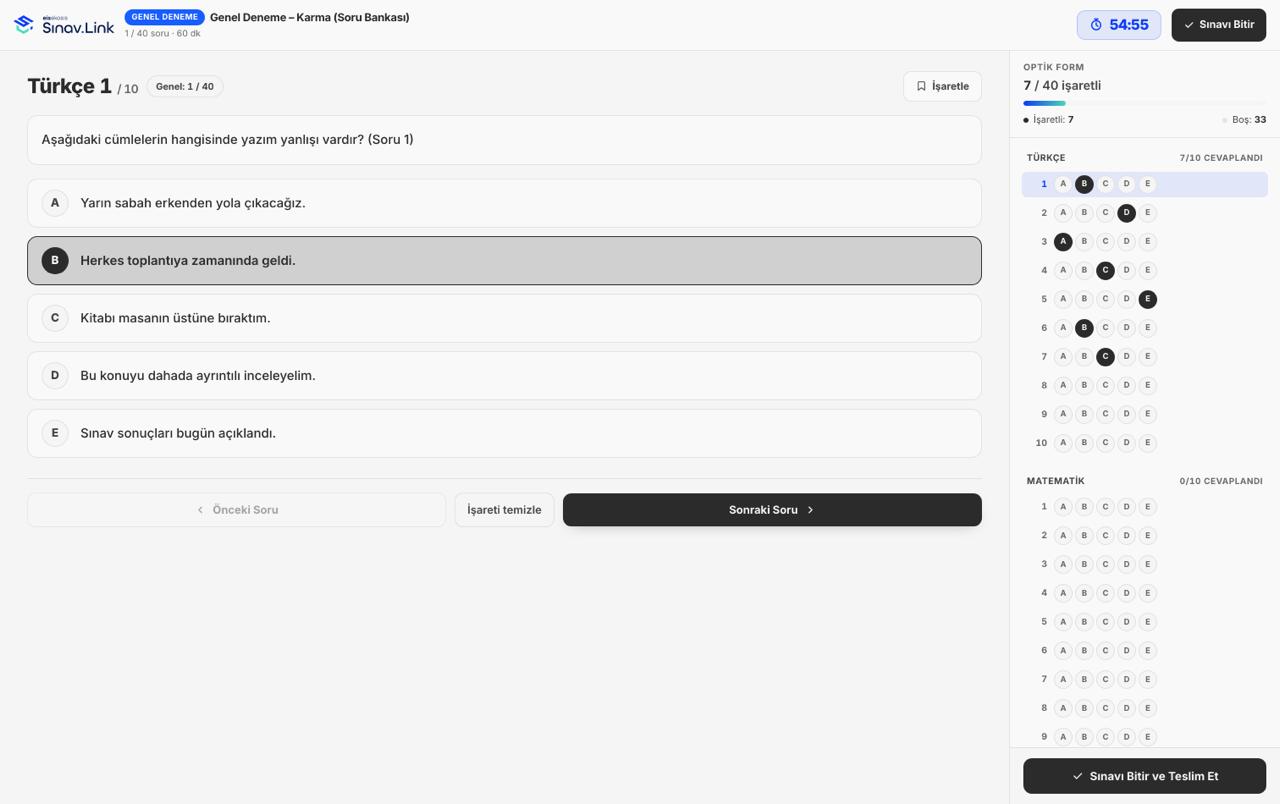Click the Sınav.Link logo
The height and width of the screenshot is (804, 1280).
64,25
